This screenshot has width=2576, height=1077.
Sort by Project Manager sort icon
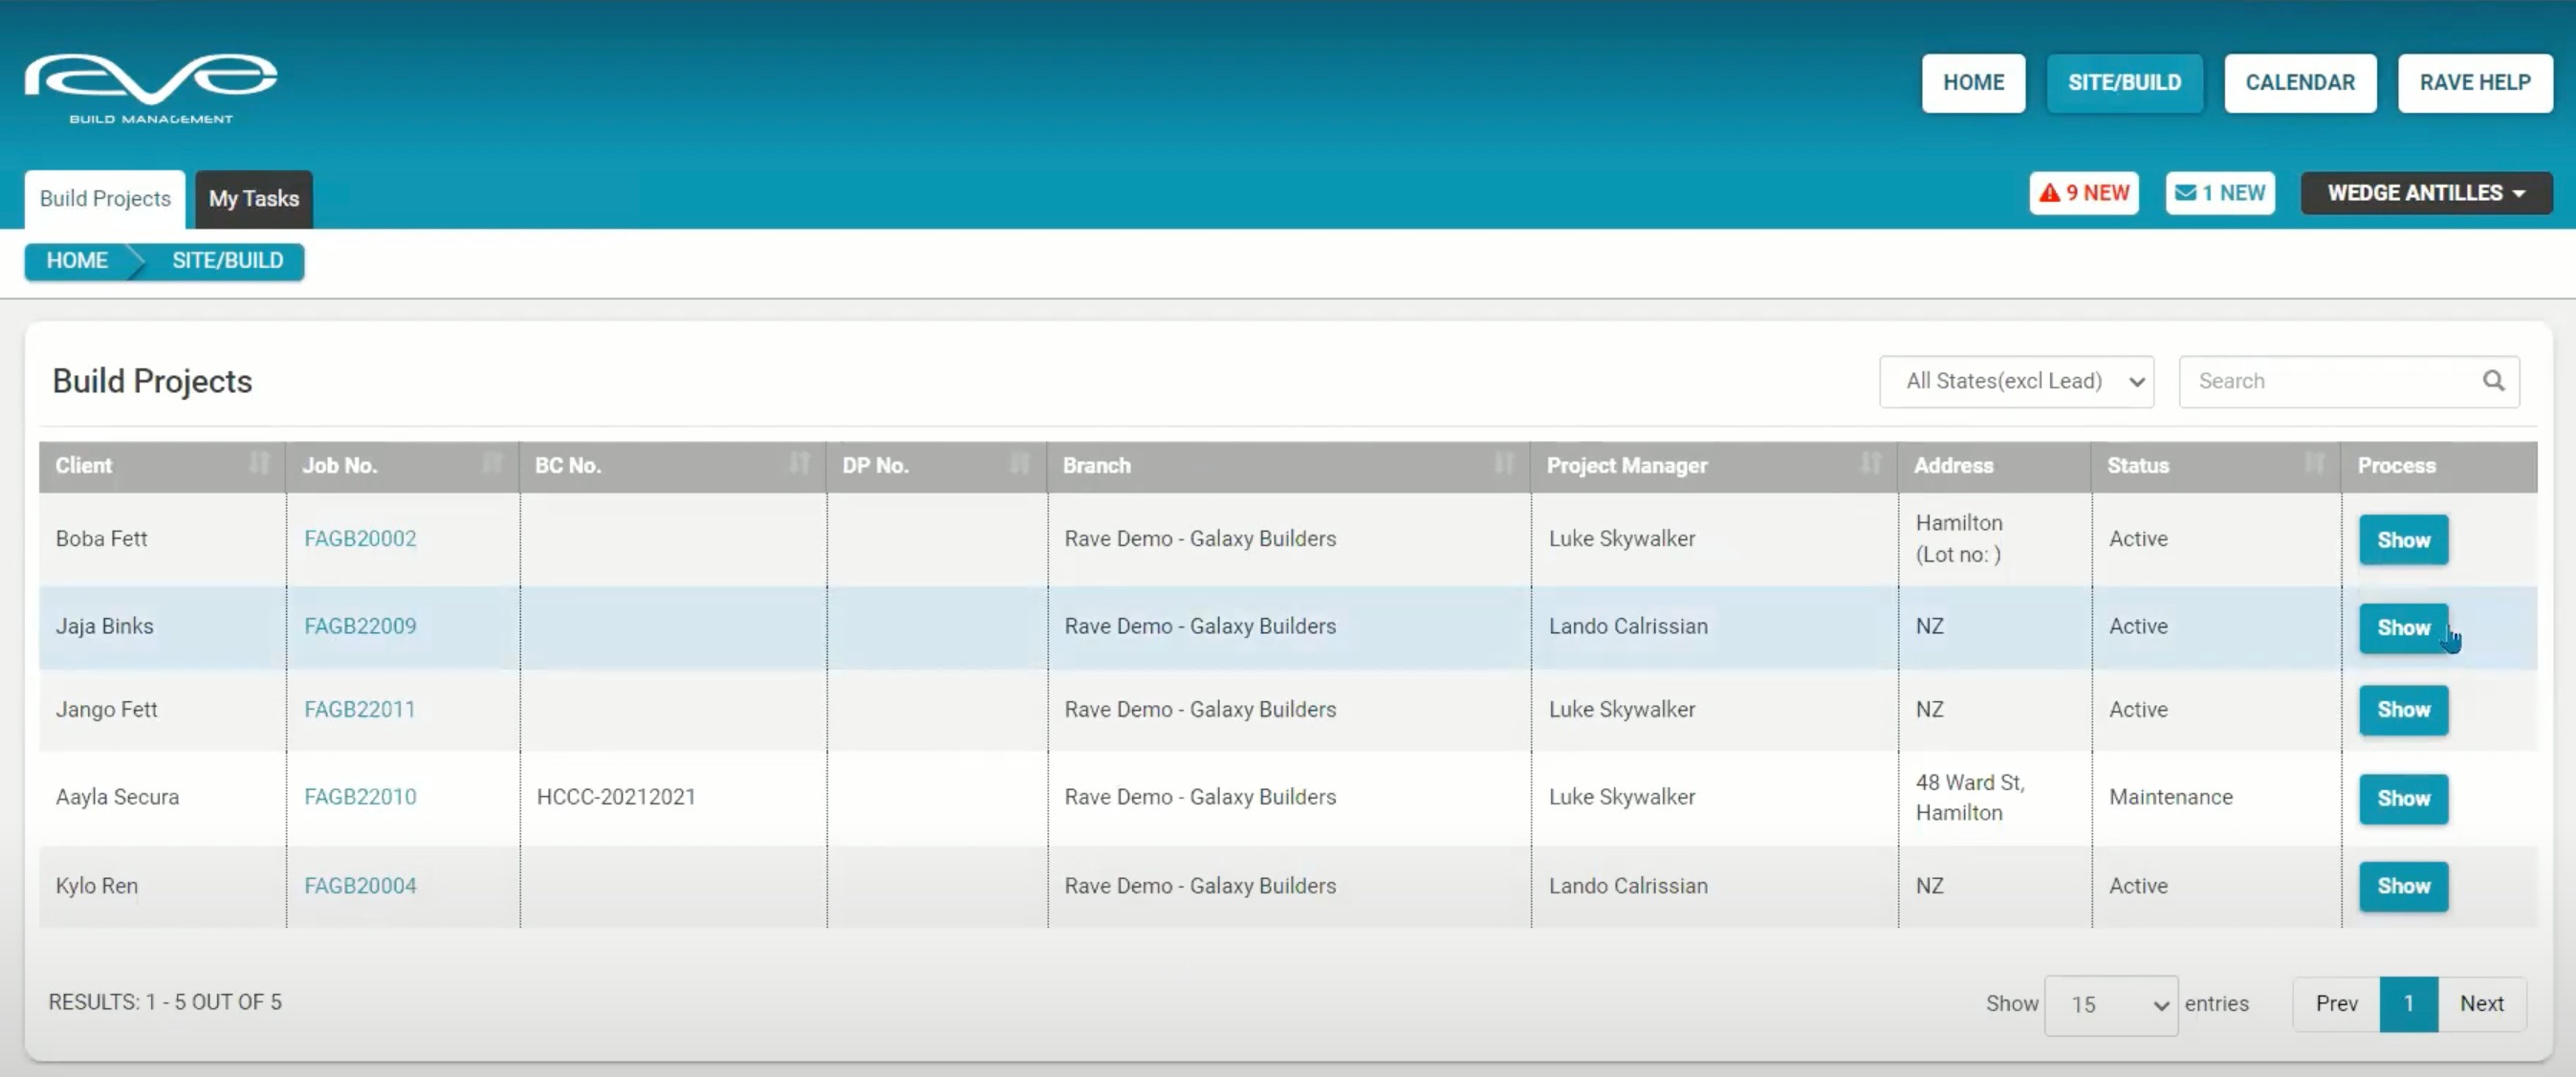click(1870, 464)
